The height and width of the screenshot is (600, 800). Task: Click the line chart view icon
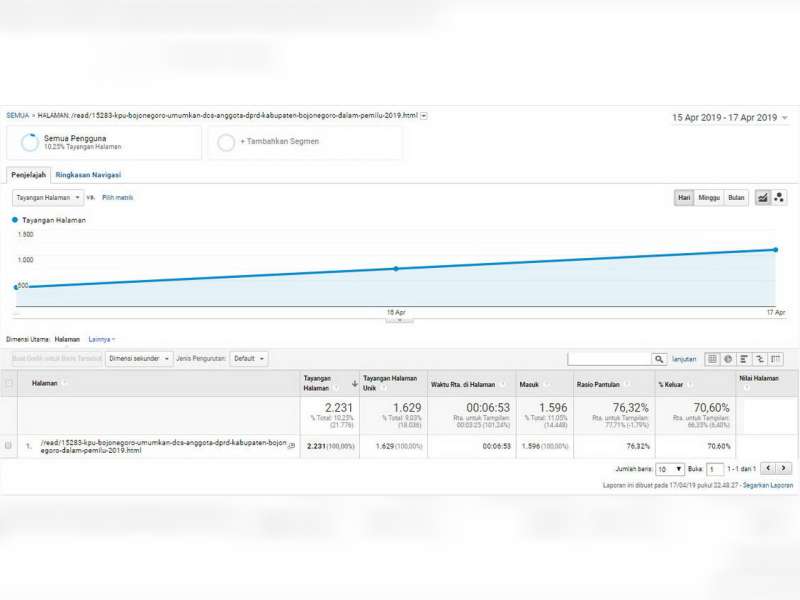(763, 198)
